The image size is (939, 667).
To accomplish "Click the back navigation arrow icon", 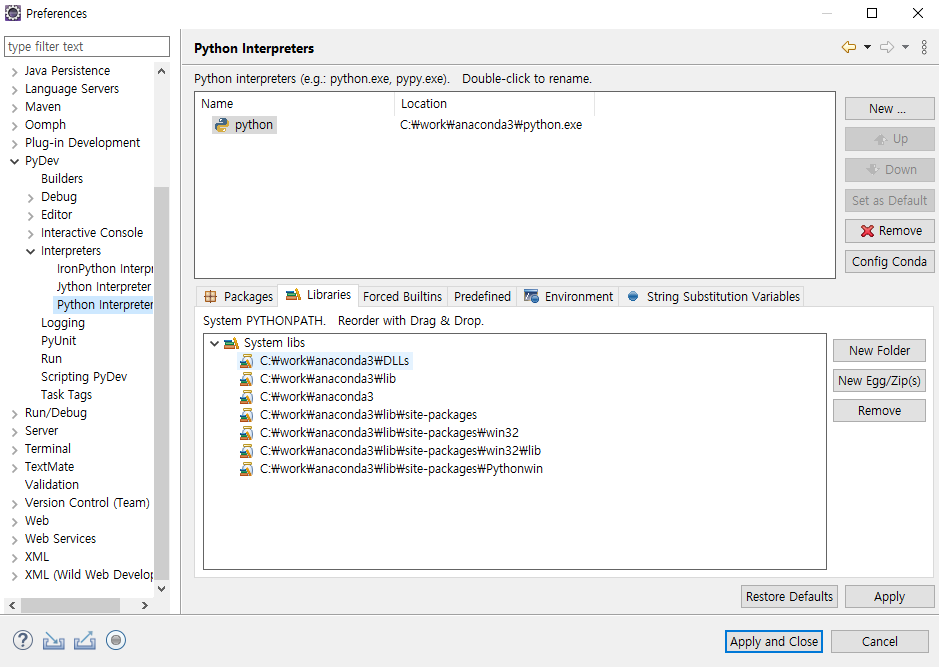I will 849,47.
